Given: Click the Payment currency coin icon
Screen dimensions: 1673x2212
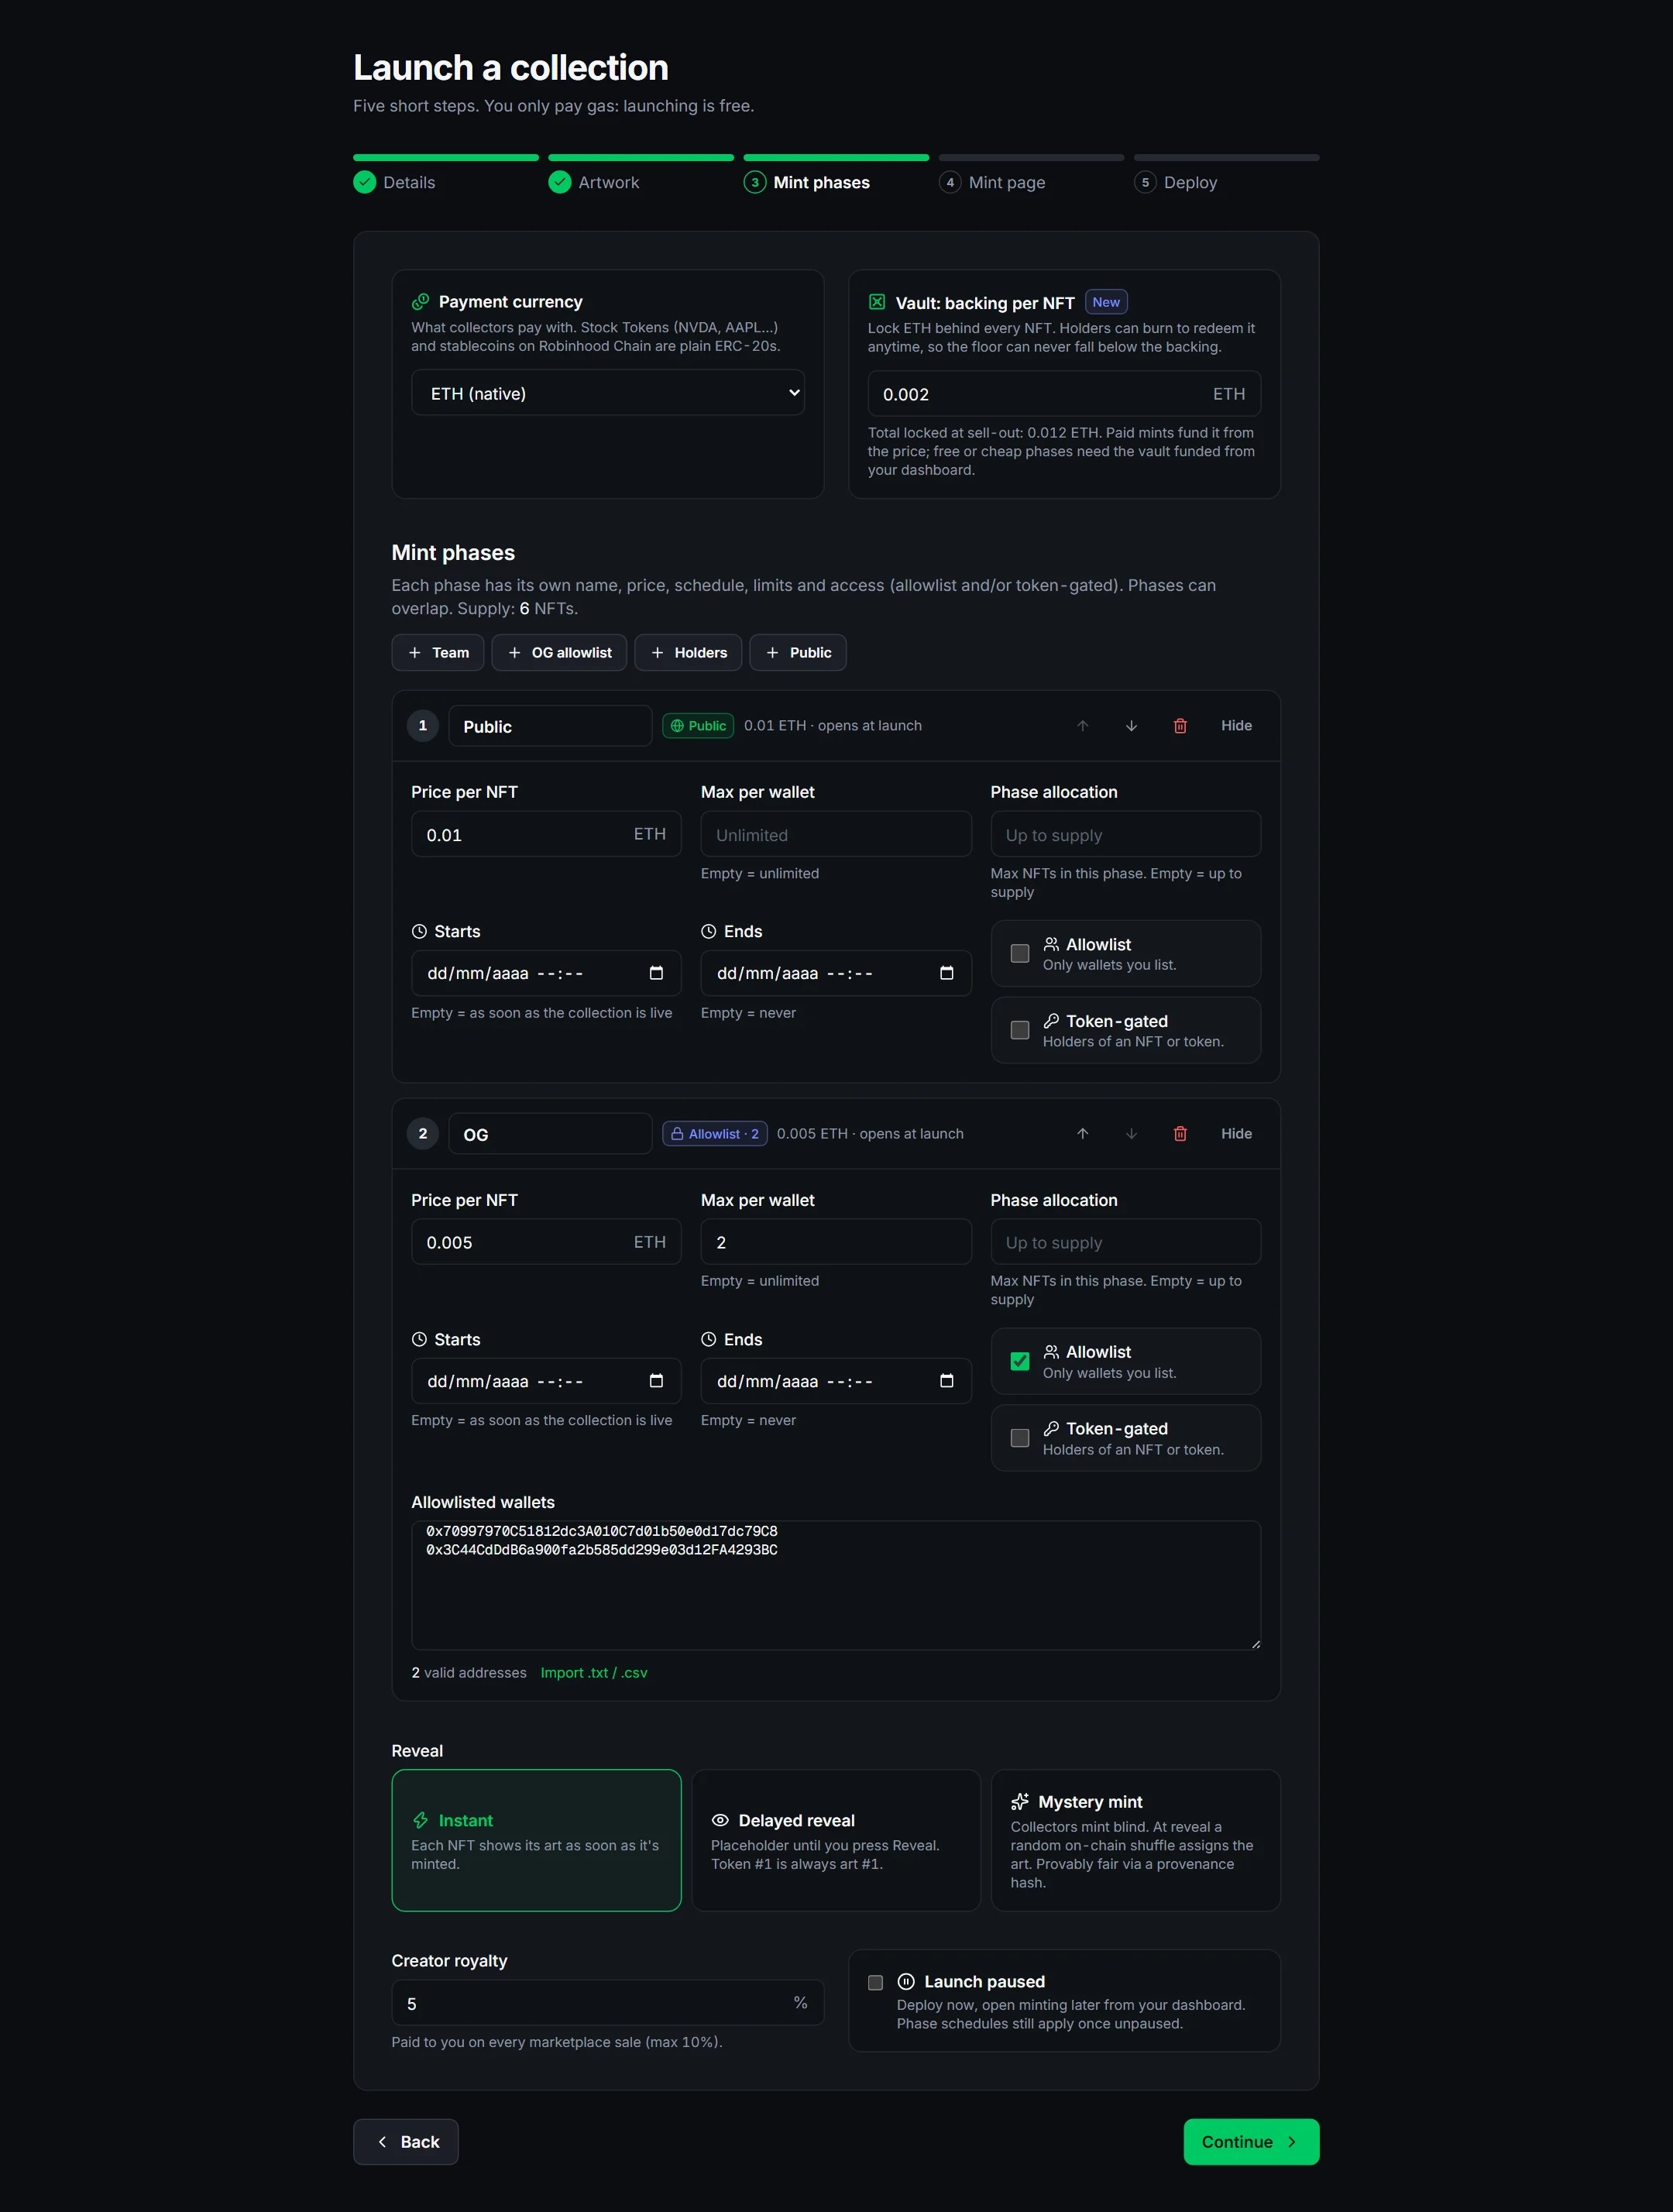Looking at the screenshot, I should click(421, 301).
